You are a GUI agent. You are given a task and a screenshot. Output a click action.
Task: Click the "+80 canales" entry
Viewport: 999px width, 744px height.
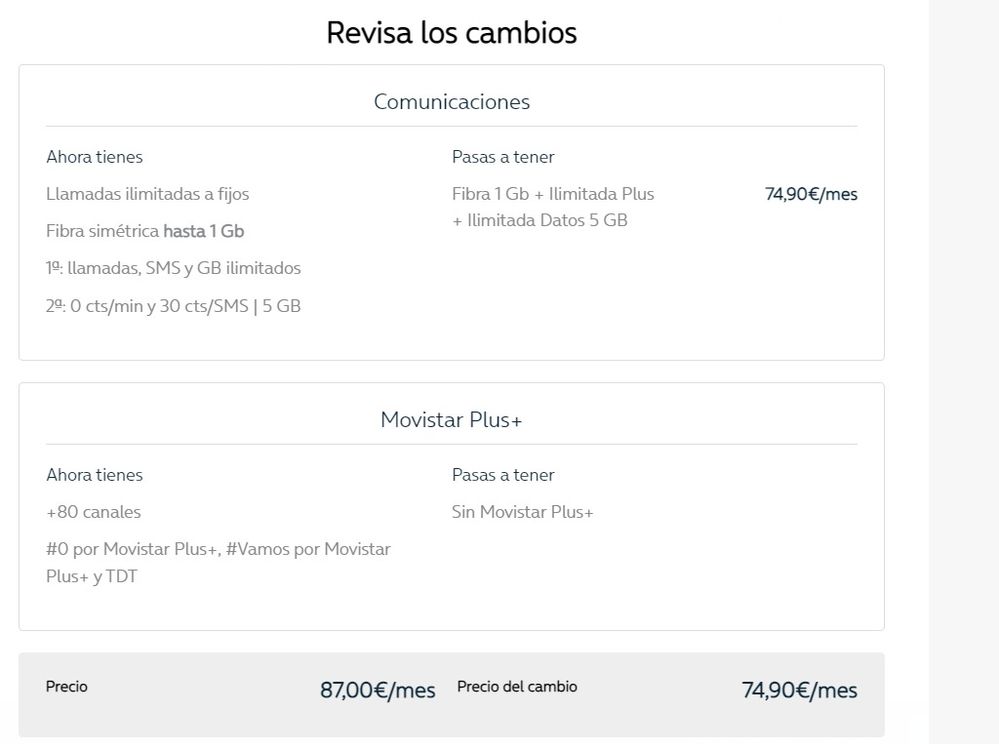[93, 512]
